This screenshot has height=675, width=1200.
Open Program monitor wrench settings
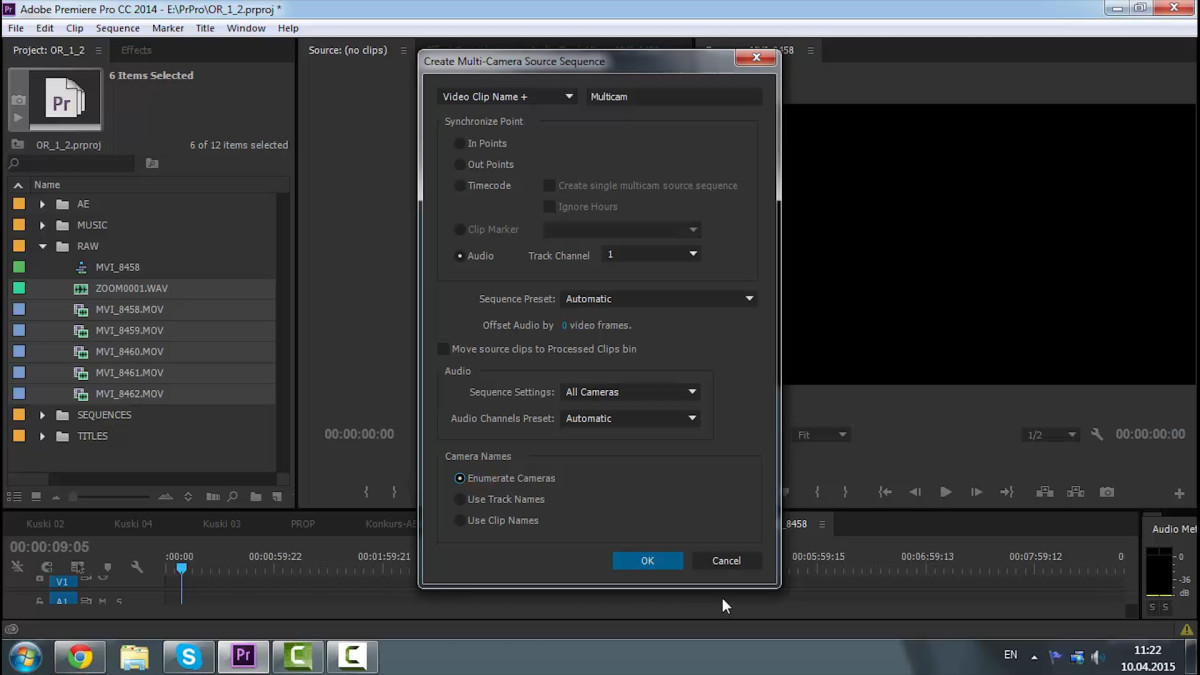click(x=1097, y=435)
